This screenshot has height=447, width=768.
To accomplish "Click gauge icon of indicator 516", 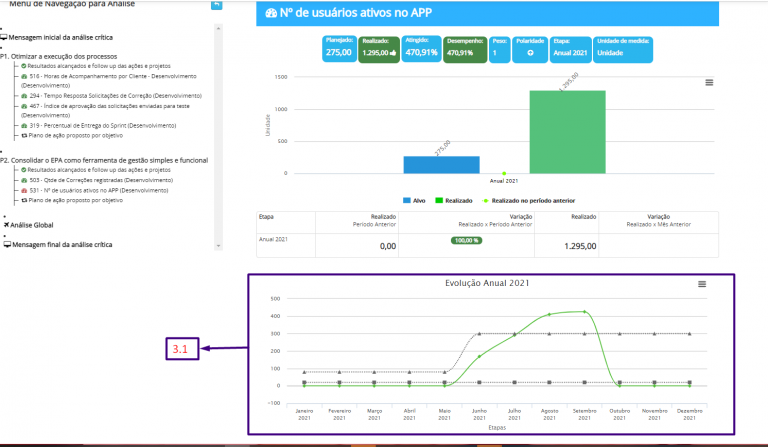I will pos(24,76).
